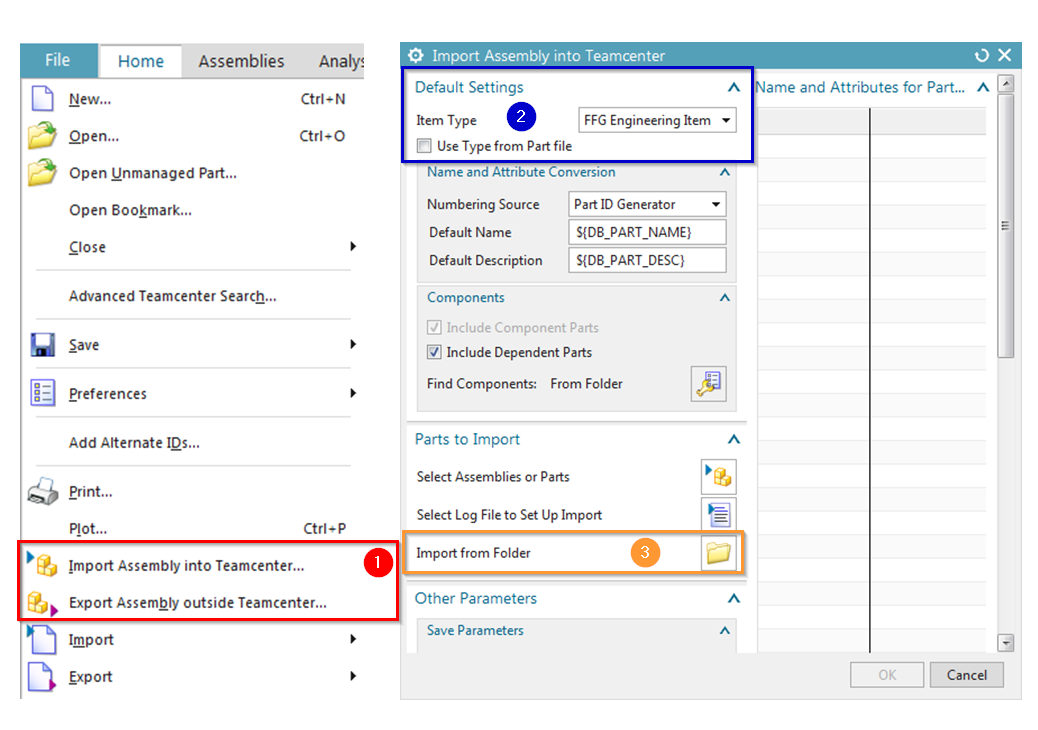
Task: Click the Print printer icon
Action: pos(42,492)
